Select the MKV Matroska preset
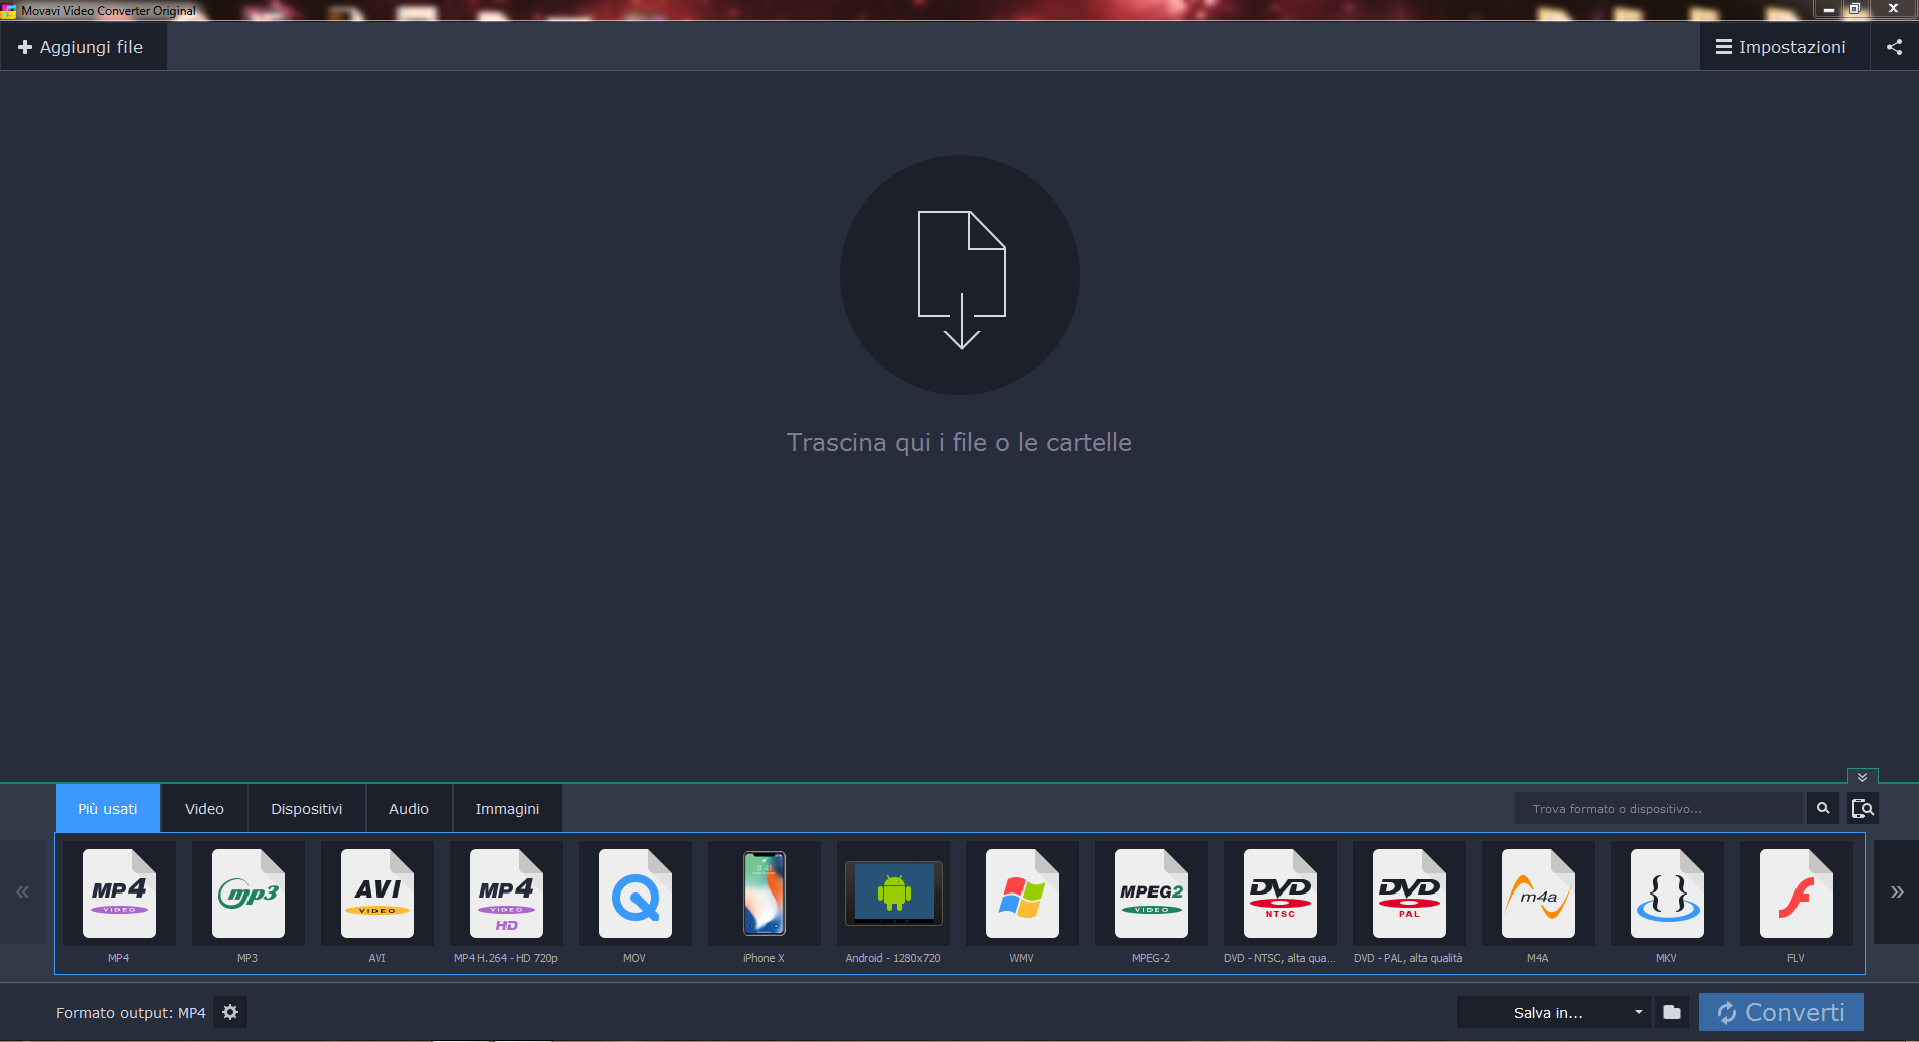The image size is (1919, 1042). pyautogui.click(x=1666, y=895)
